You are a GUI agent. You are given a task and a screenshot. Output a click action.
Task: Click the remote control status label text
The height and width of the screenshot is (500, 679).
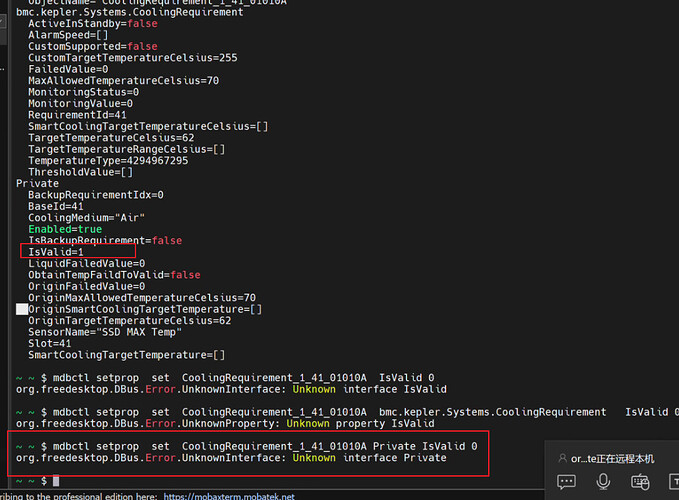(612, 459)
